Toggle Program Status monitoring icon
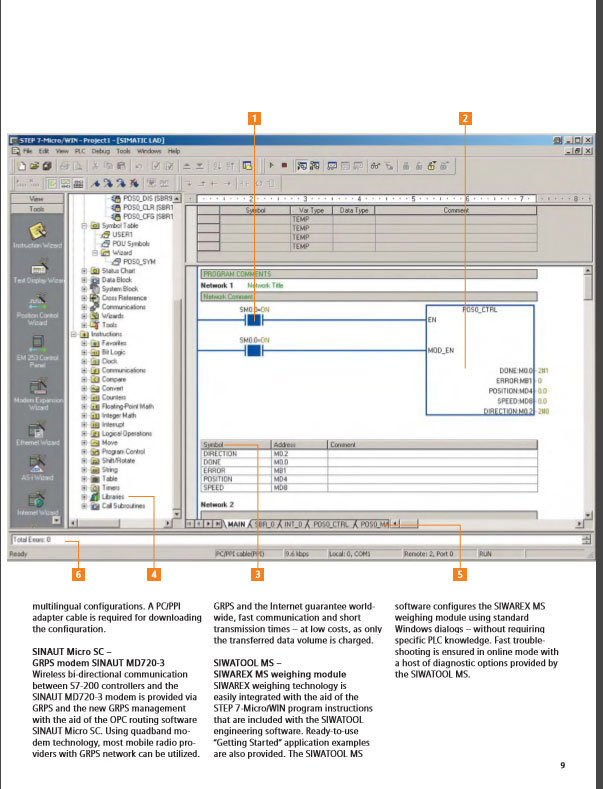This screenshot has height=789, width=603. (302, 165)
